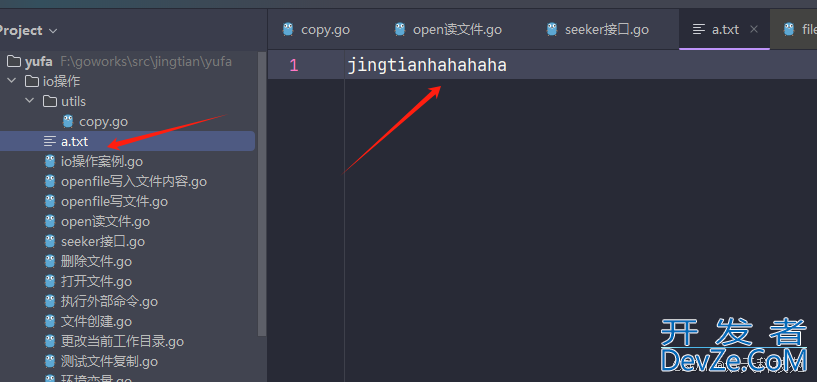Open copy.go in the project tree
Image resolution: width=817 pixels, height=382 pixels.
(x=103, y=121)
